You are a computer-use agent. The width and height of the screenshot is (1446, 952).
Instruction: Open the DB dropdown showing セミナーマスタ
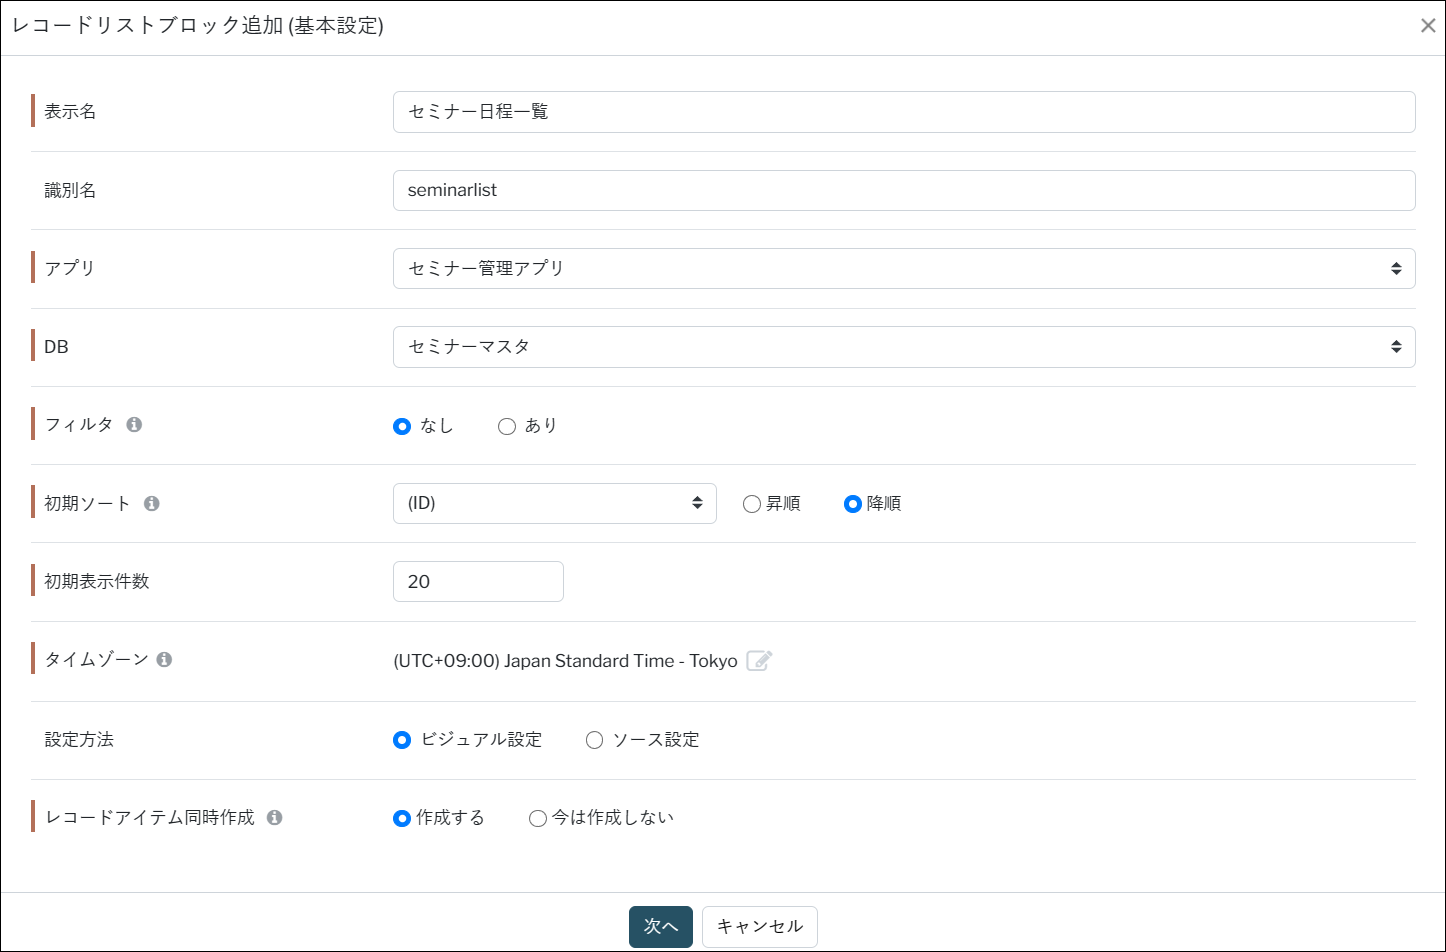pos(903,347)
